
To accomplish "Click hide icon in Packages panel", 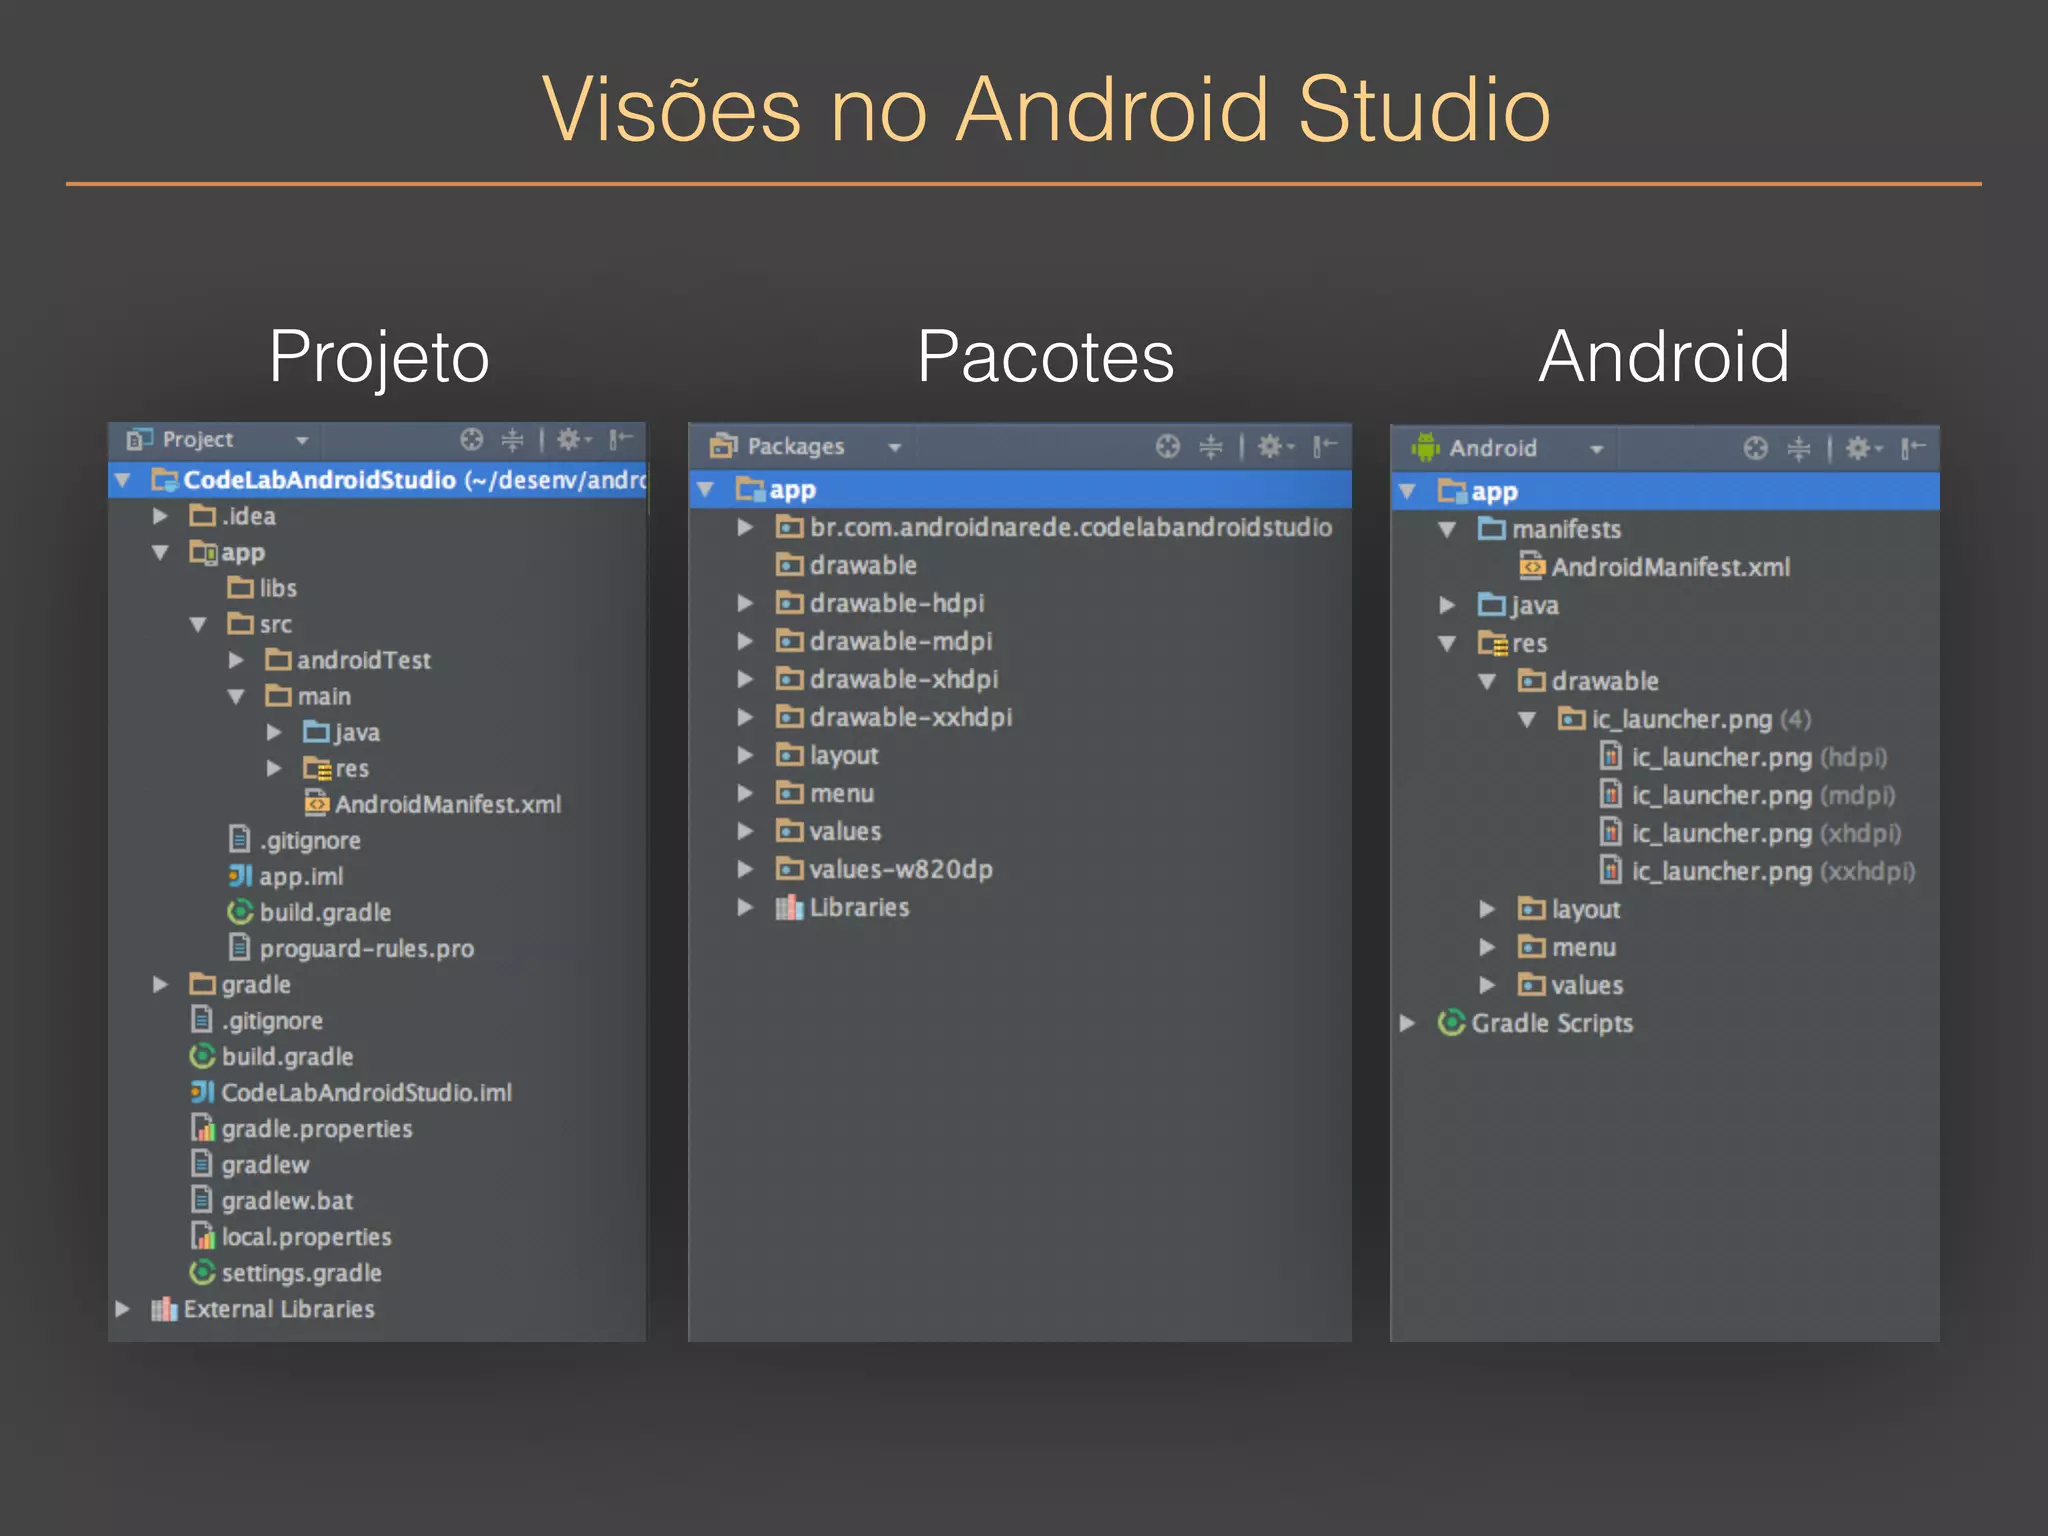I will (x=1325, y=446).
